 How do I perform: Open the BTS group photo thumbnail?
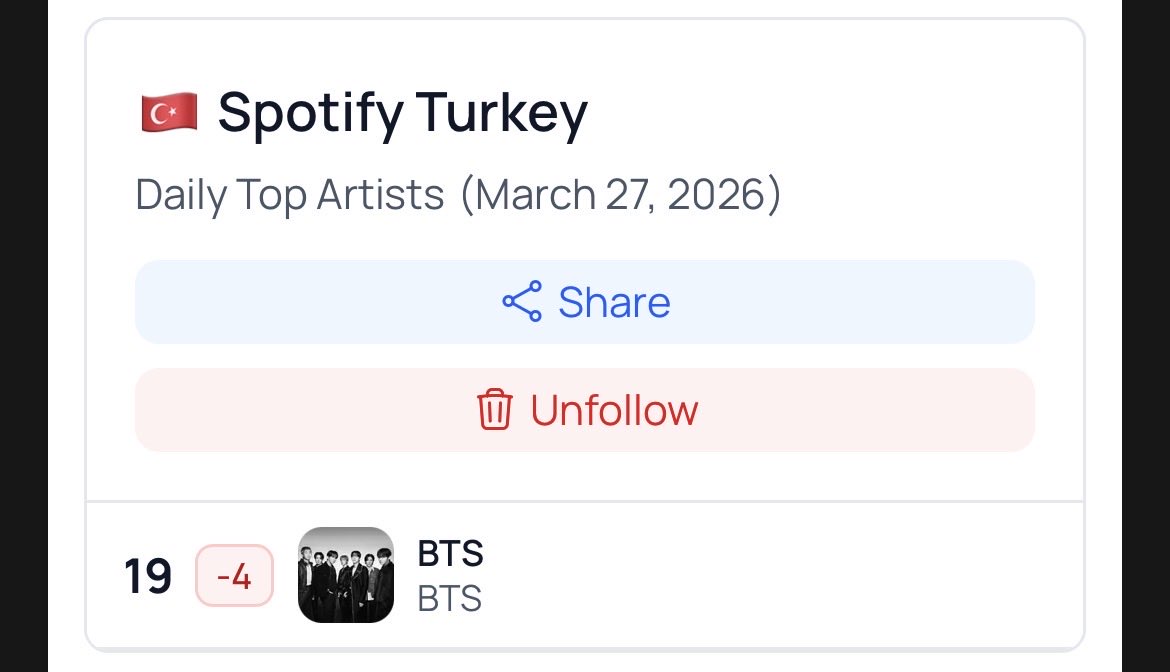pos(346,575)
